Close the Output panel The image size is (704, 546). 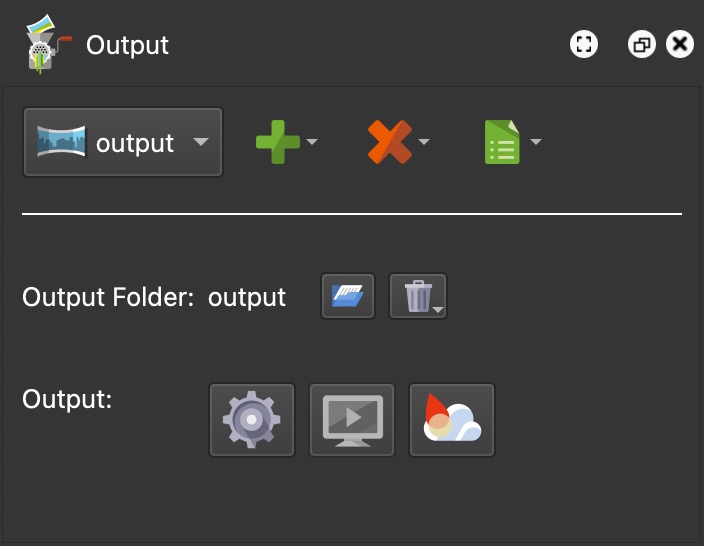(x=680, y=44)
